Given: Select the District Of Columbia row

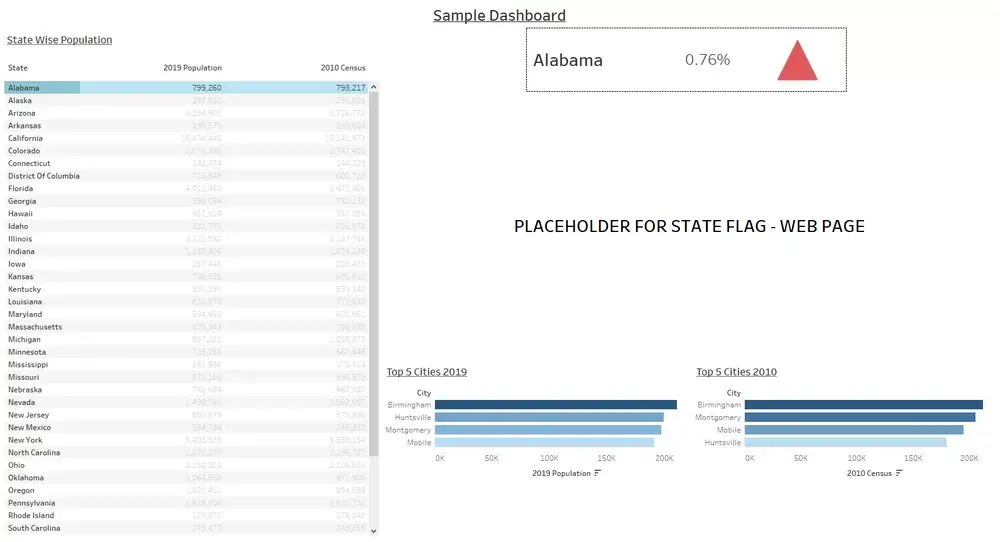Looking at the screenshot, I should (x=186, y=176).
